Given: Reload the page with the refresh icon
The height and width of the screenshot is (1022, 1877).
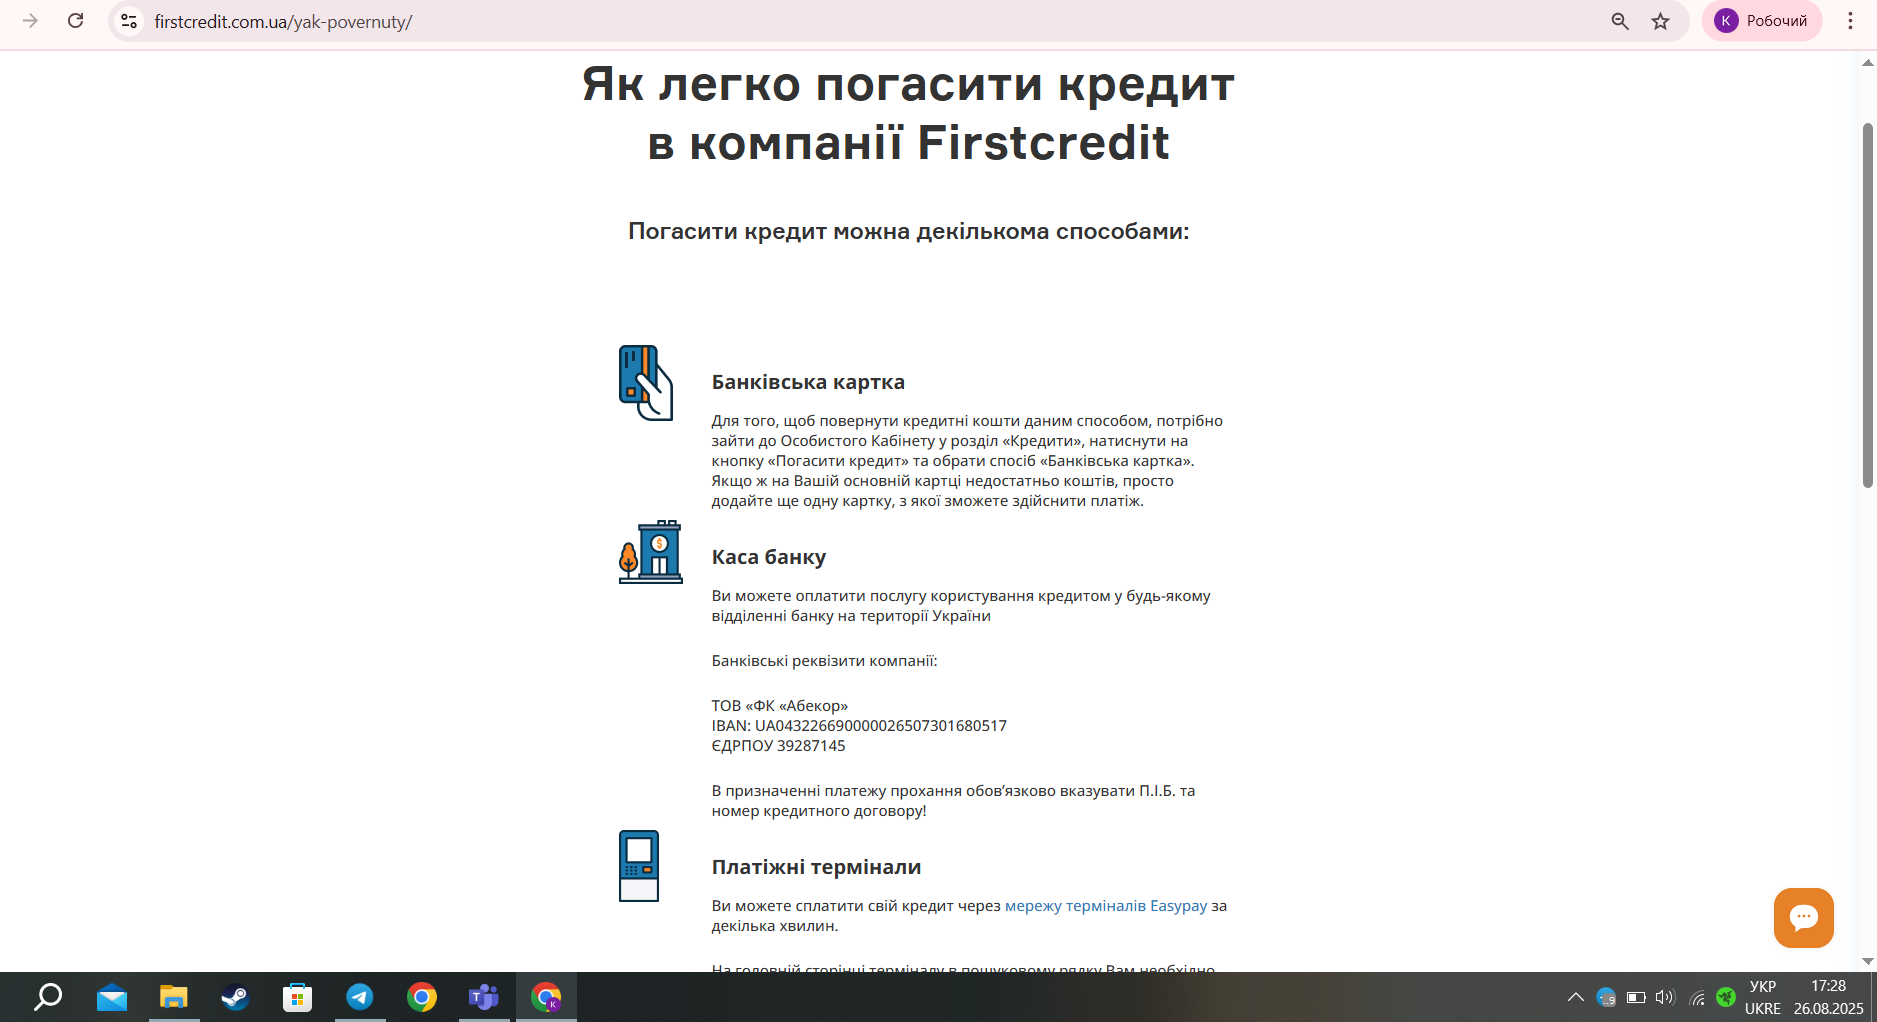Looking at the screenshot, I should click(x=76, y=21).
